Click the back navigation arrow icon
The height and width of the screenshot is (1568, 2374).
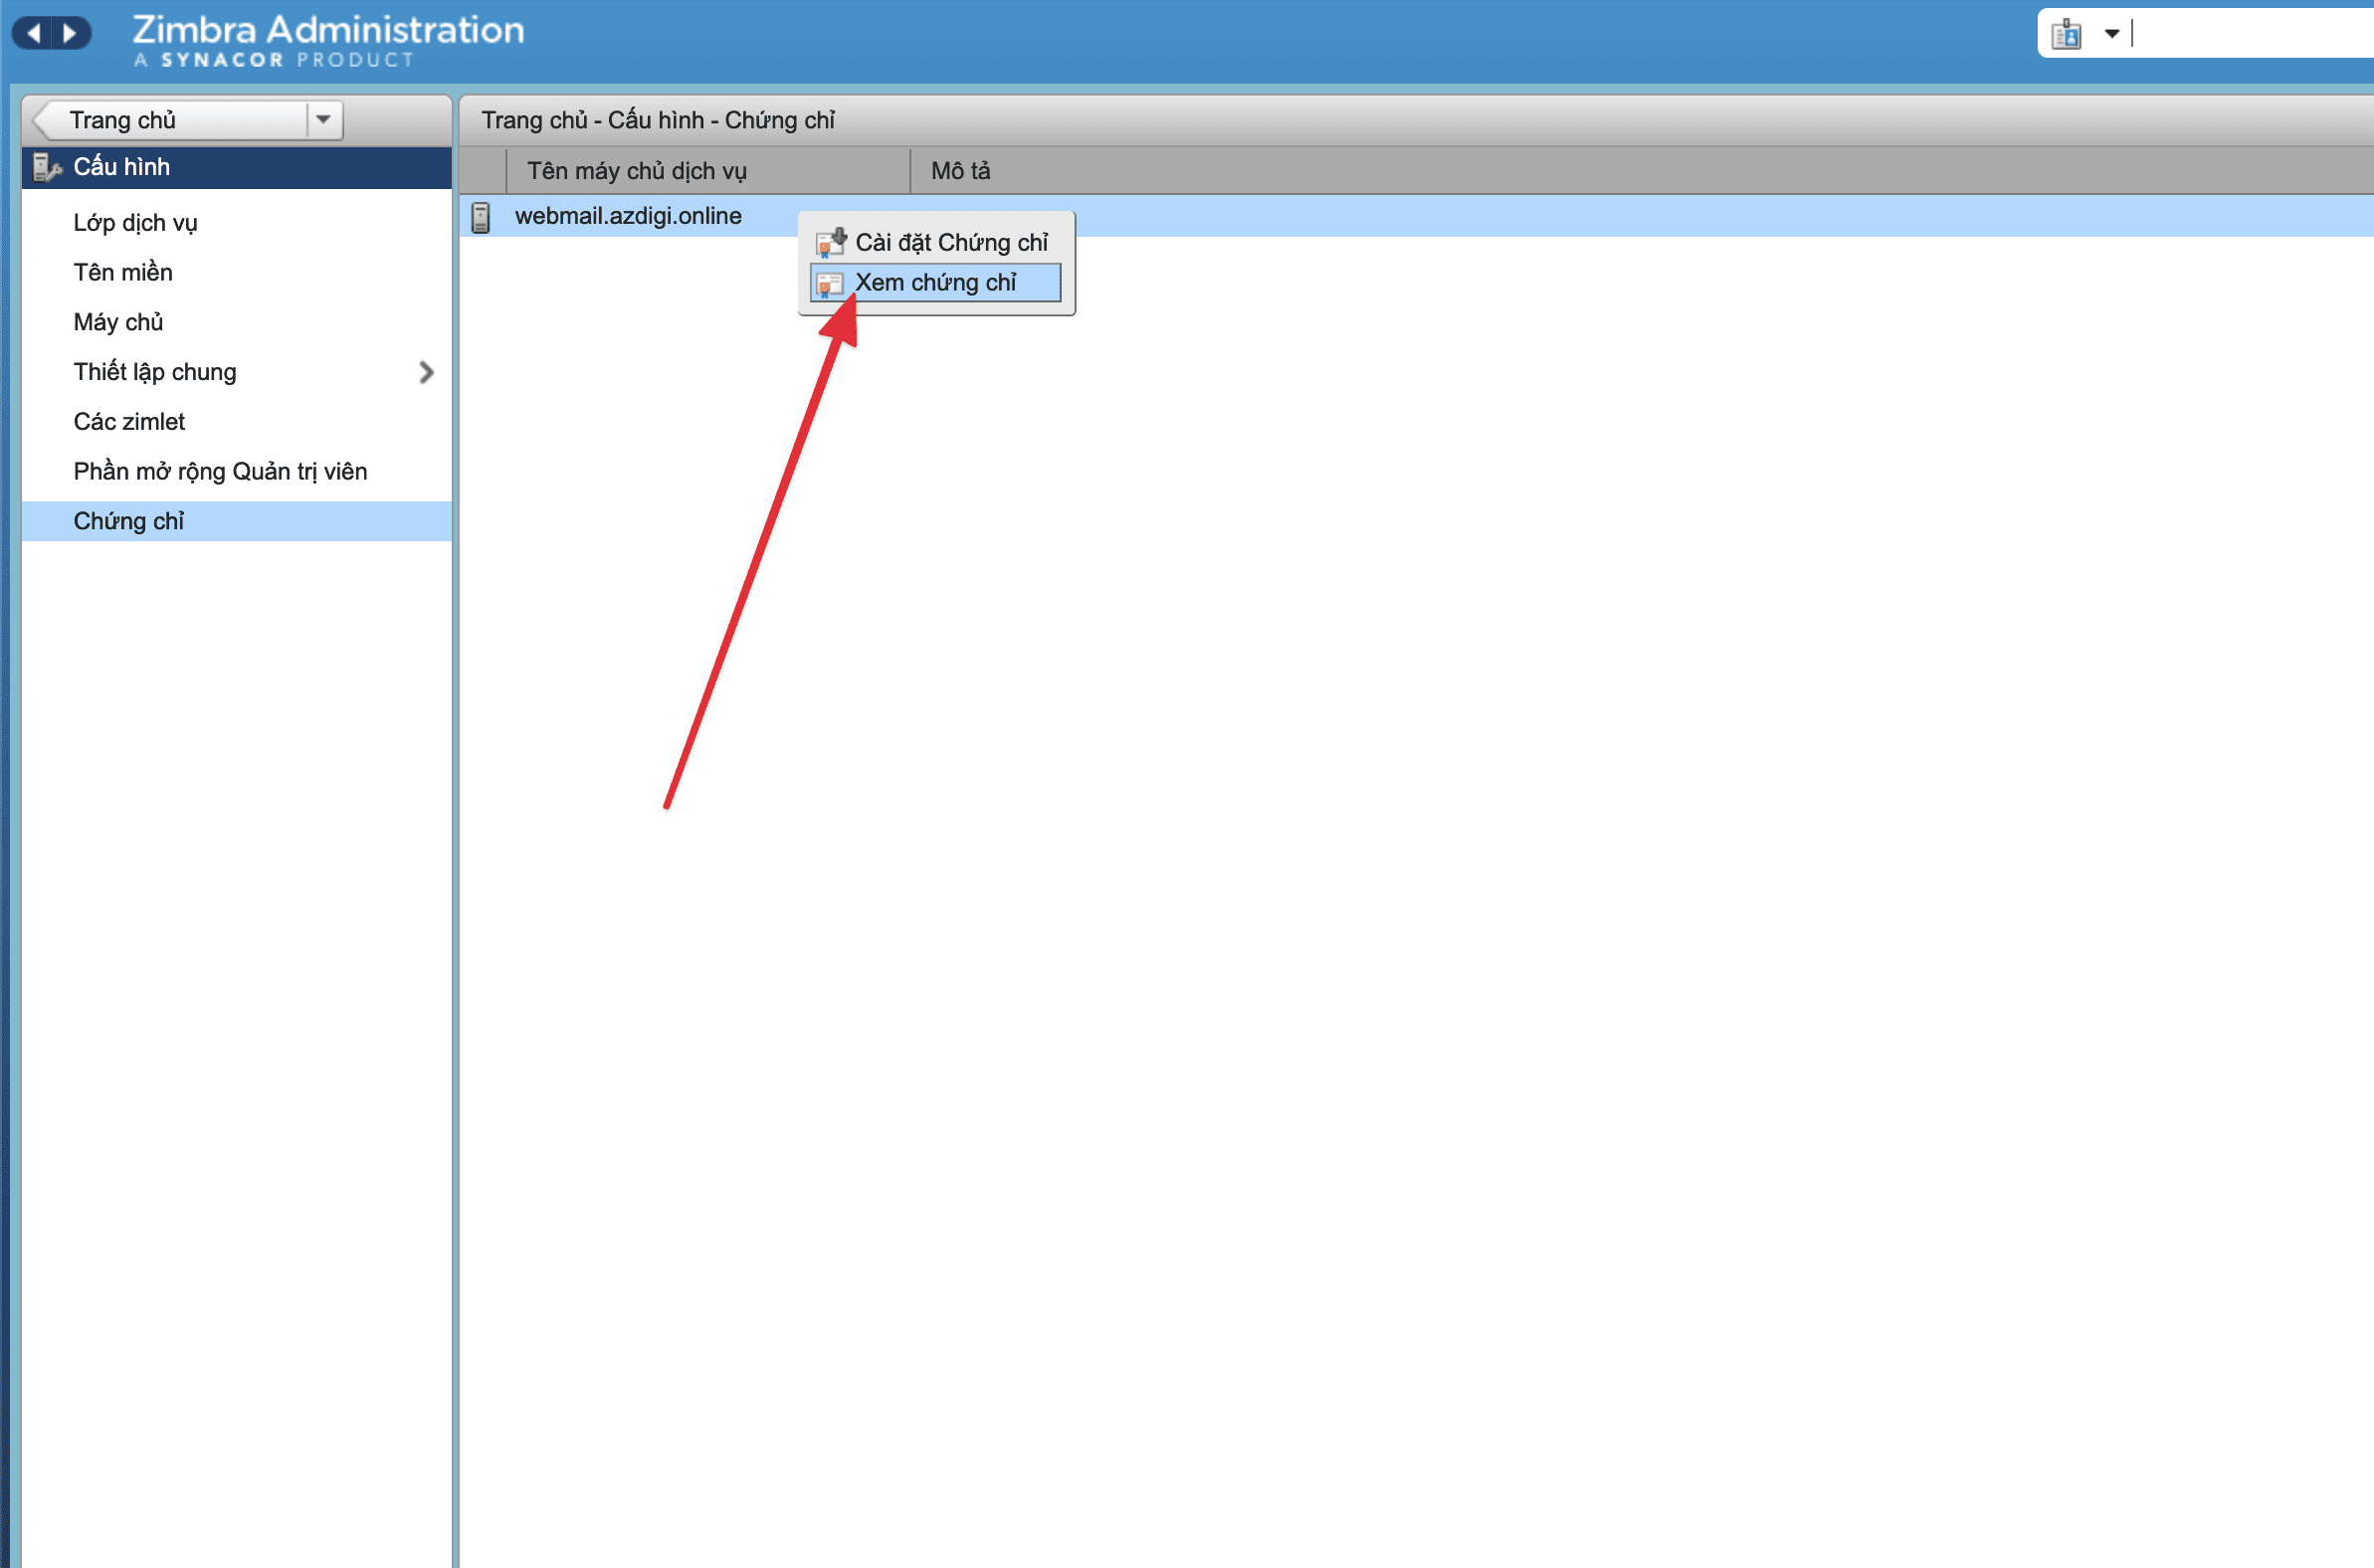[33, 33]
